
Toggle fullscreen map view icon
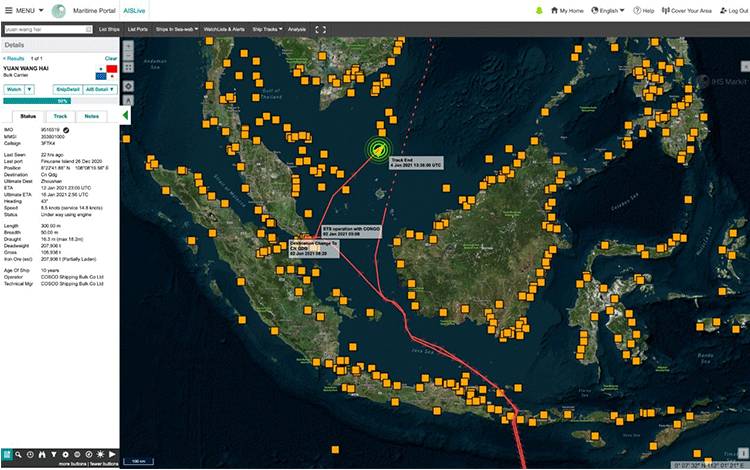coord(320,29)
